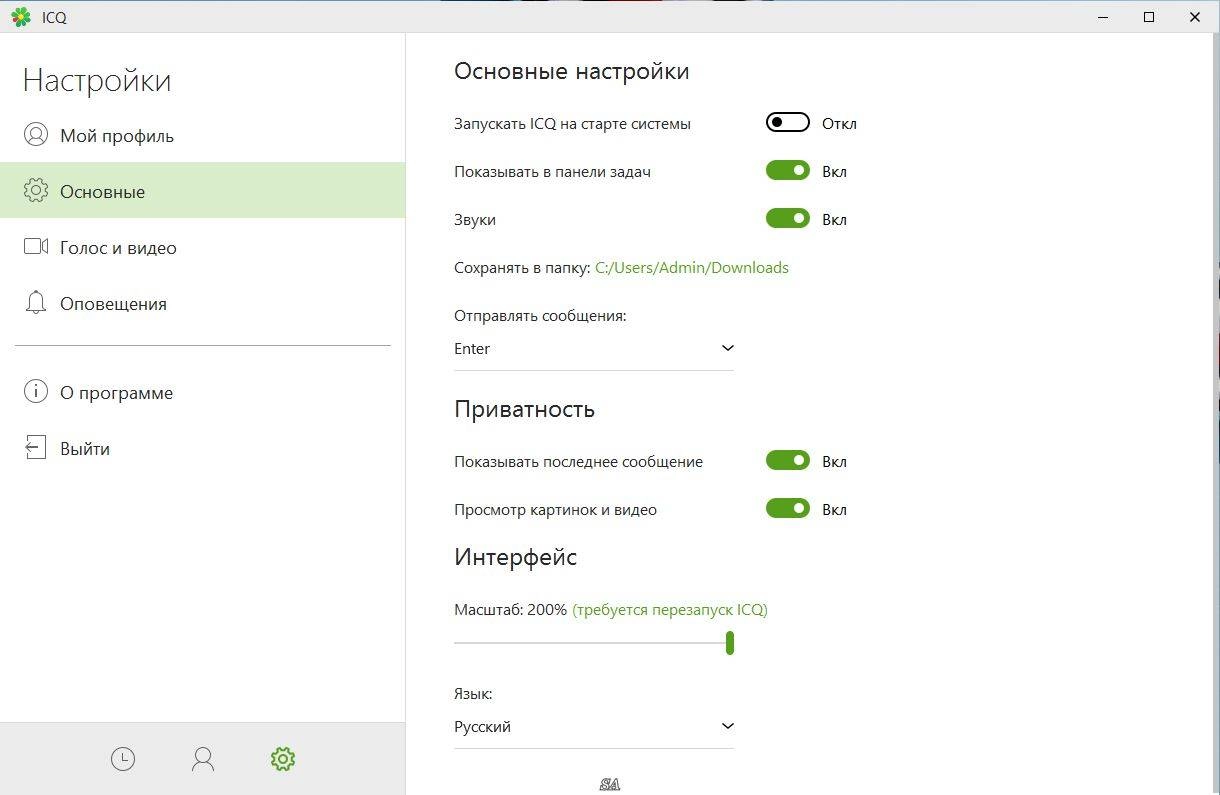
Task: Click the Отправлять сообщения label
Action: 540,316
